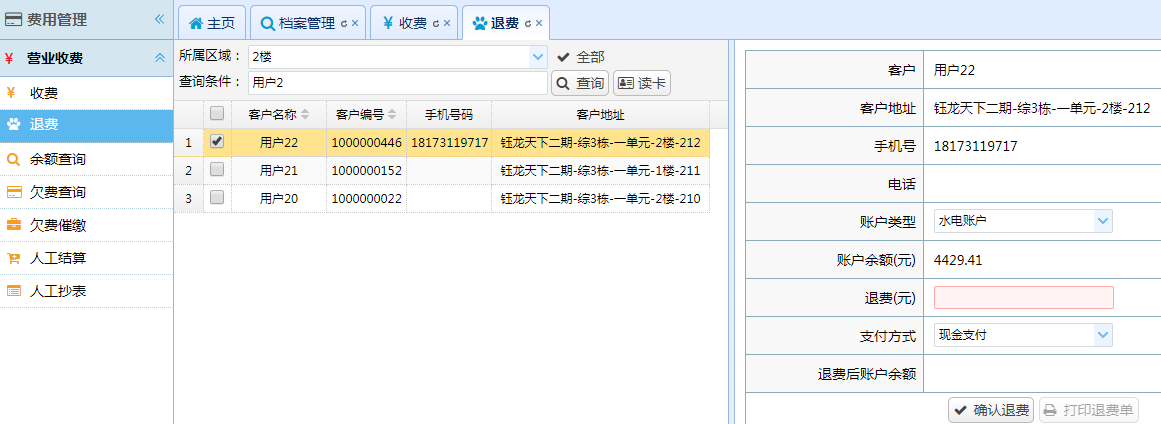Click the 退费(元) amount input field
1161x424 pixels.
pyautogui.click(x=1023, y=297)
